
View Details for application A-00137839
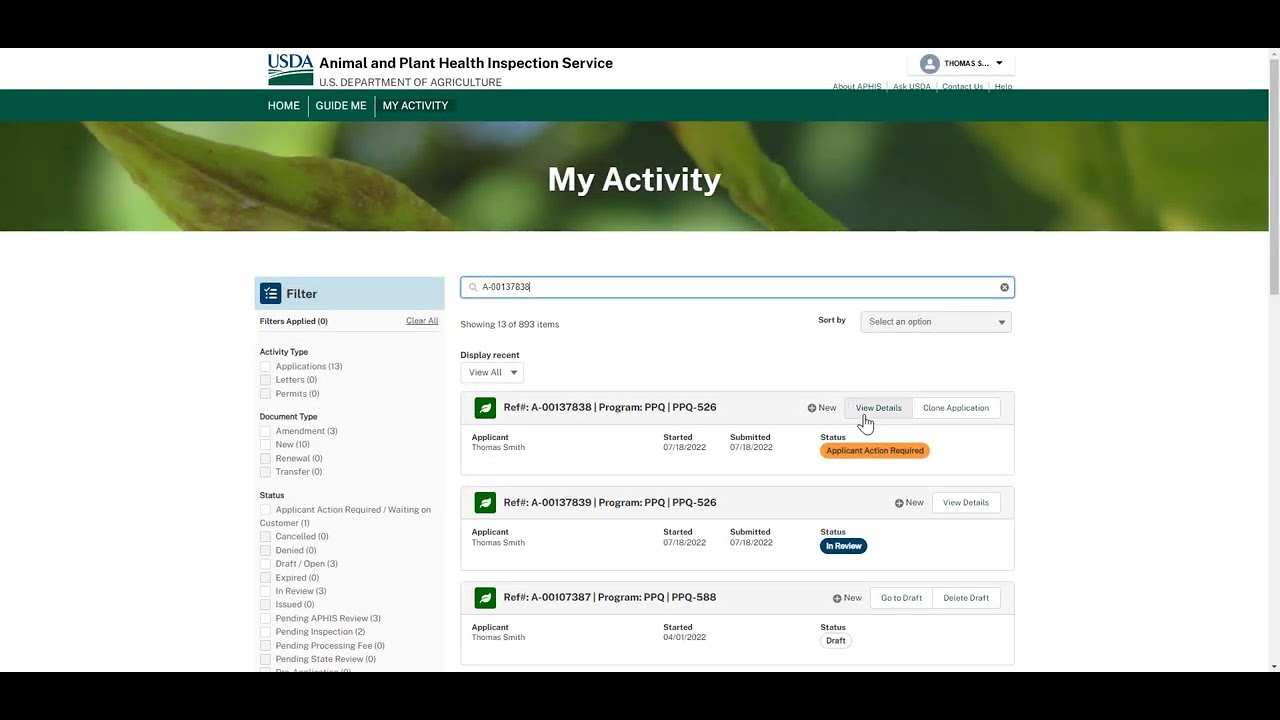click(x=966, y=503)
